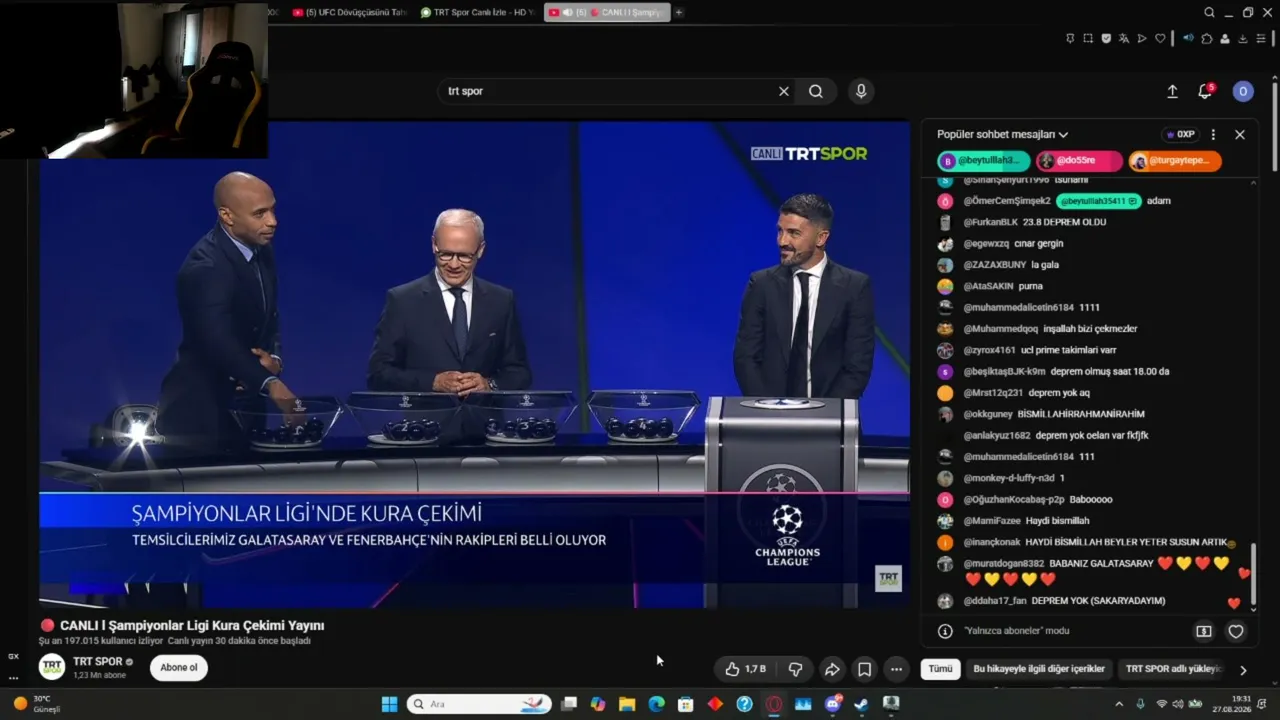
Task: Save the video to a playlist
Action: (864, 669)
